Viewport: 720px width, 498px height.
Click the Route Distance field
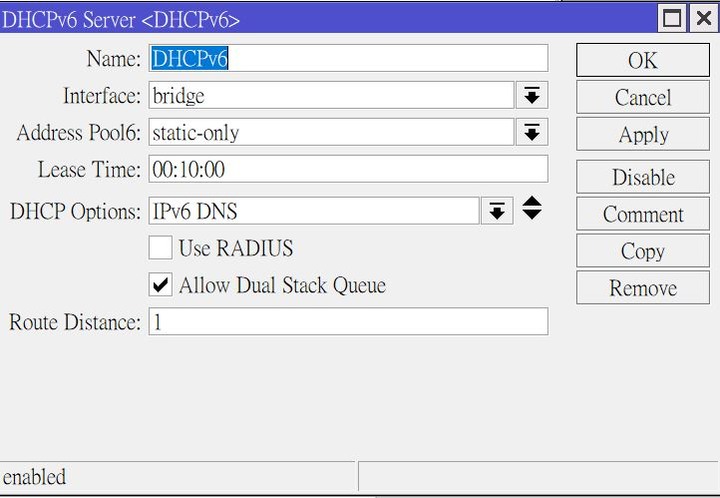[x=348, y=321]
